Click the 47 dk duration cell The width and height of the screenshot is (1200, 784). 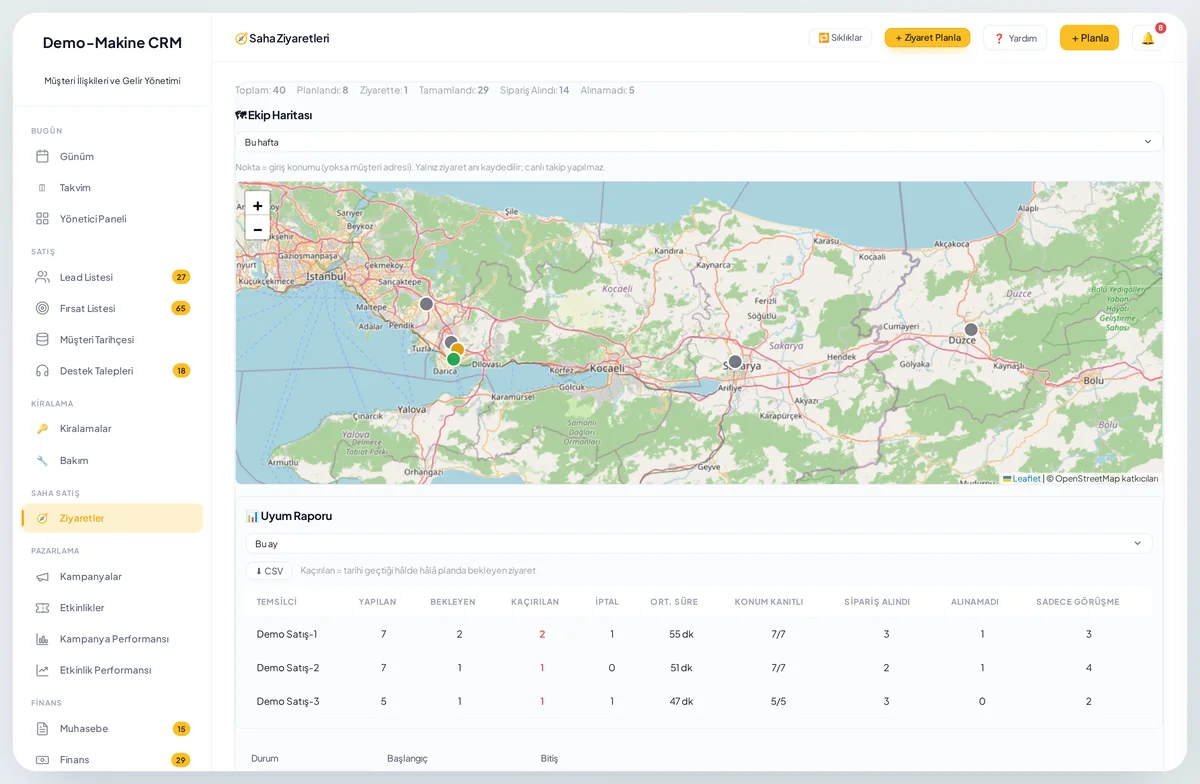[681, 701]
